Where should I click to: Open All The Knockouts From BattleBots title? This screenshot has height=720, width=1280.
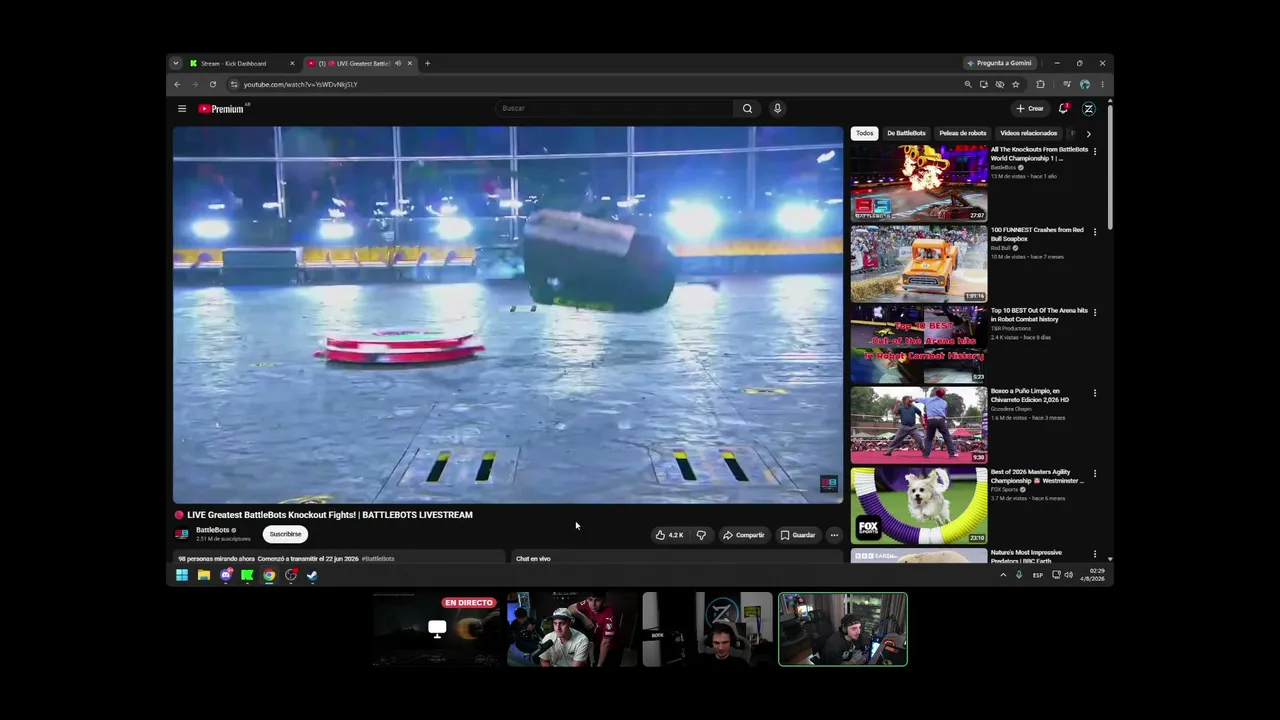pos(1039,154)
